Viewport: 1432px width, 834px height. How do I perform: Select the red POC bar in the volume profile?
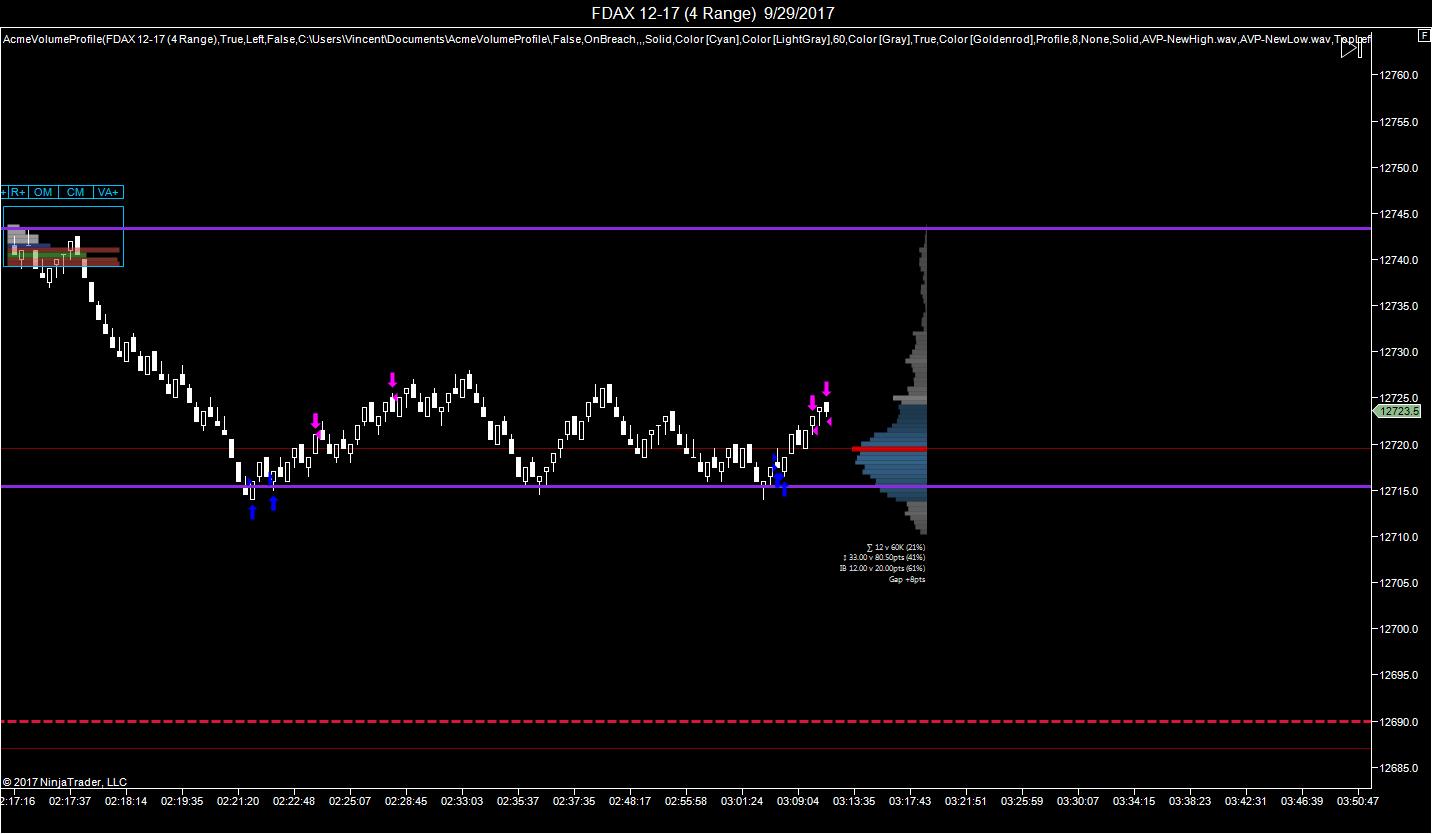(x=890, y=449)
